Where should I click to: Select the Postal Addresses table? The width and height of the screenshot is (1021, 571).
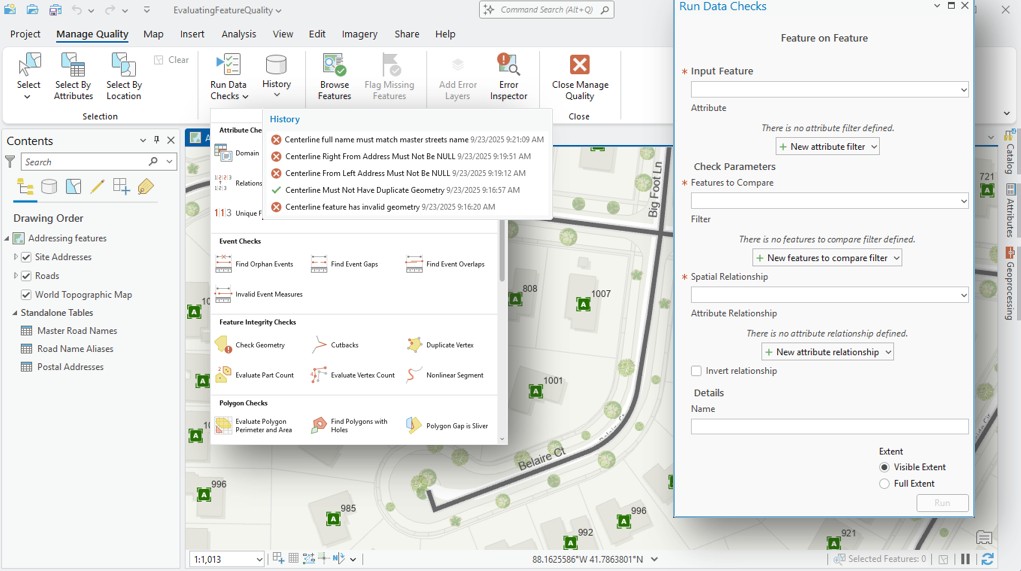point(70,367)
